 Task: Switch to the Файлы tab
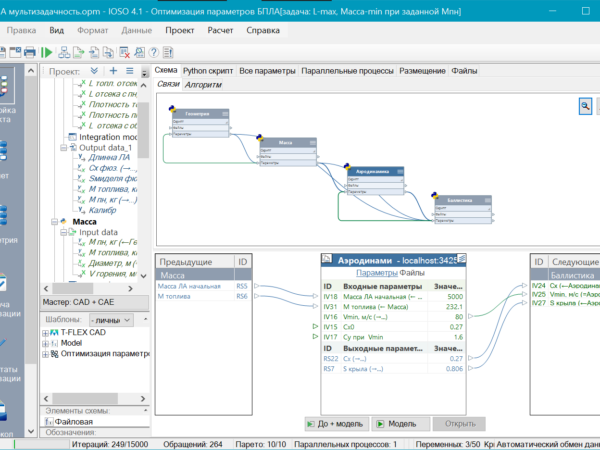pos(464,71)
